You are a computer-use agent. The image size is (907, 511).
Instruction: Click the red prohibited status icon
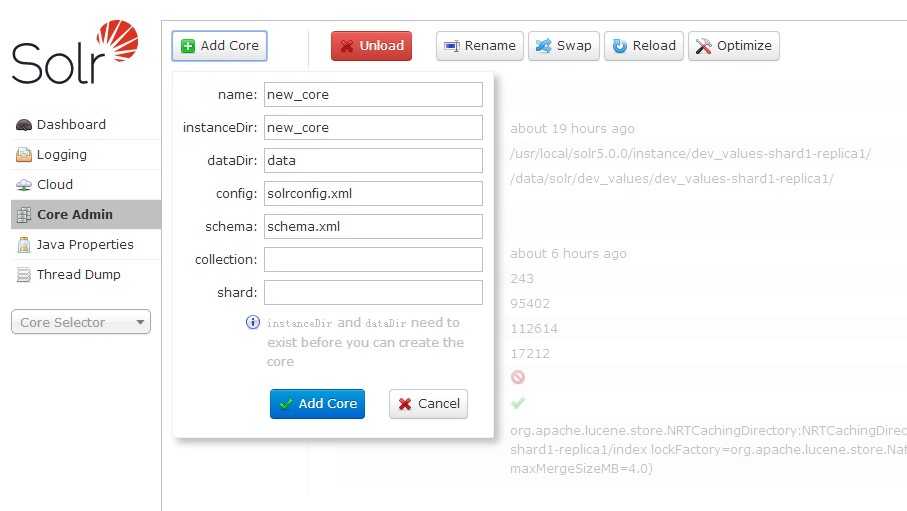518,377
